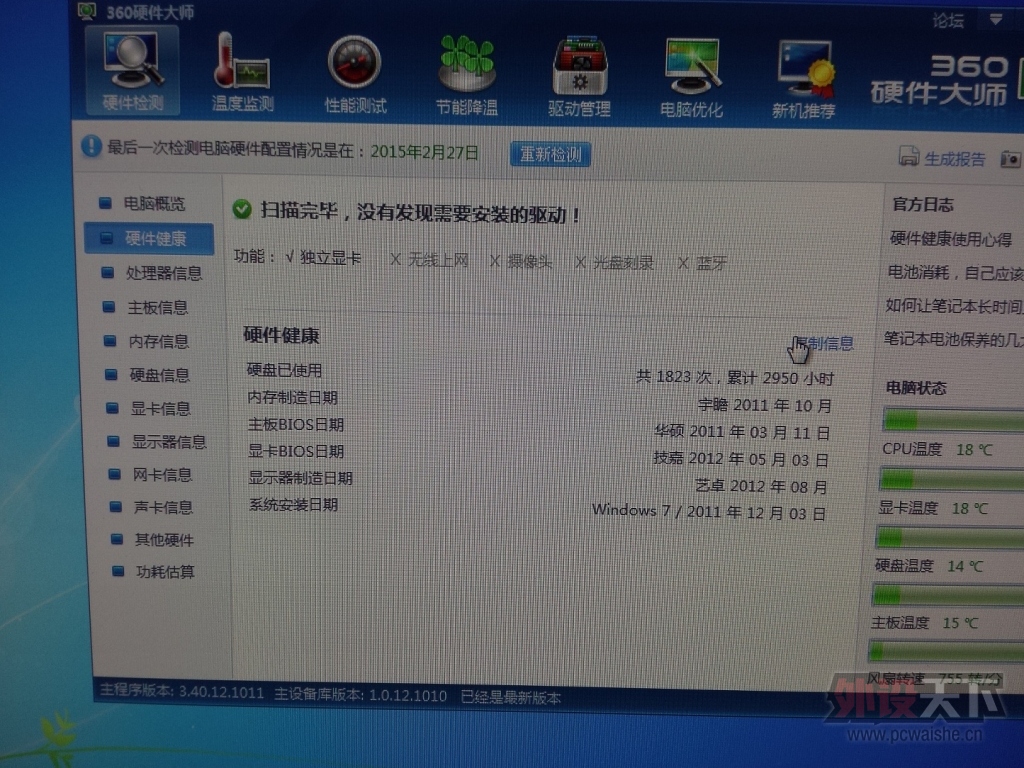
Task: Open the 硬件健康使用心得 log article
Action: 951,239
